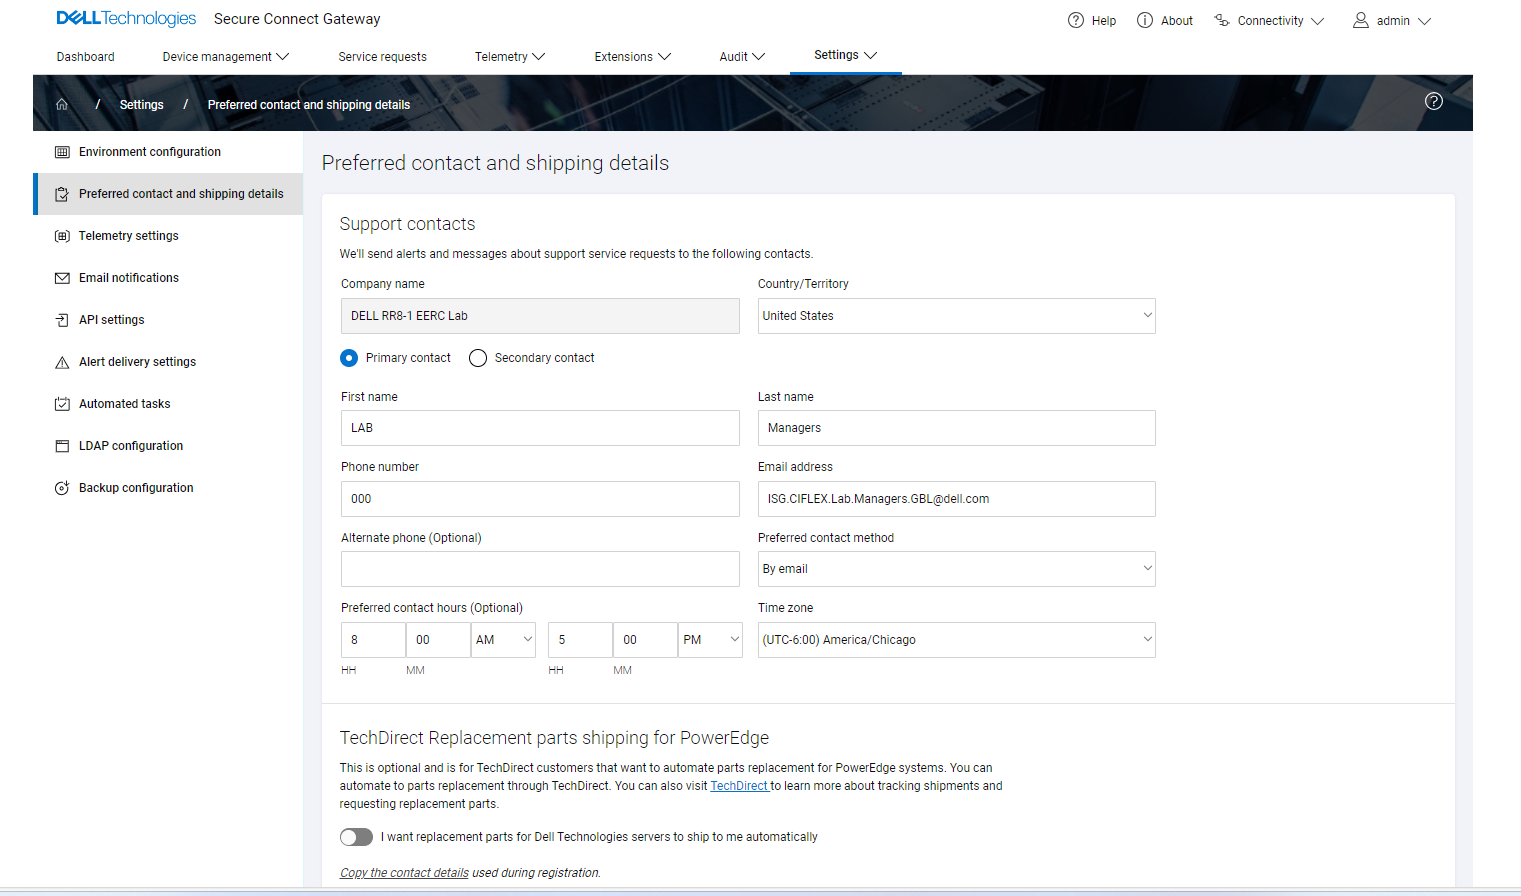Click the Alternate phone input field
Screen dimensions: 1521x896
click(x=540, y=568)
